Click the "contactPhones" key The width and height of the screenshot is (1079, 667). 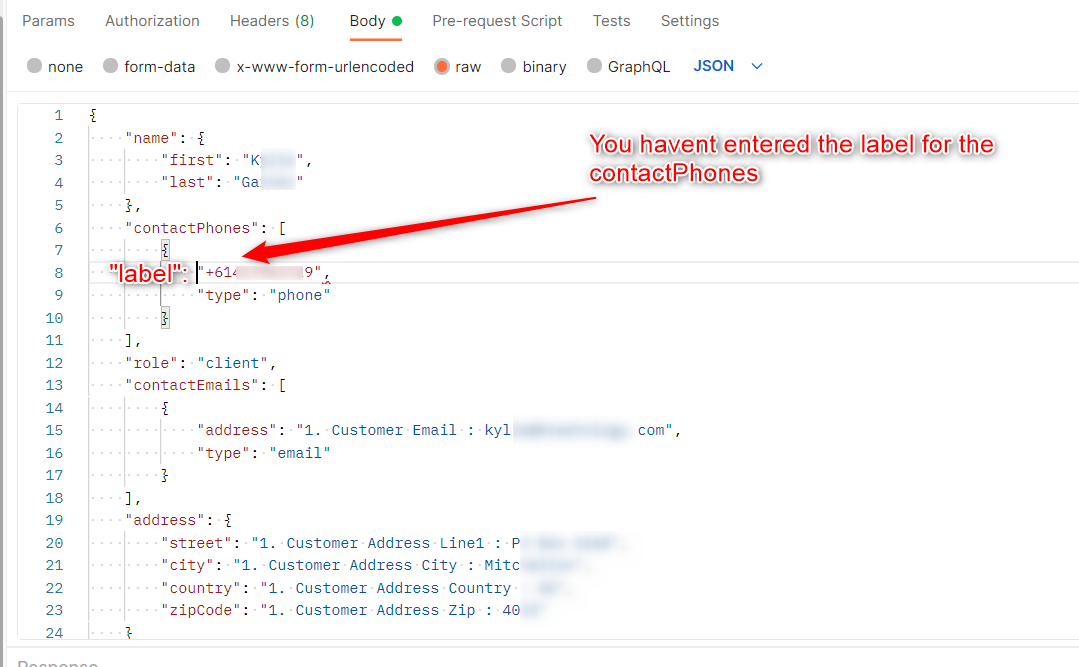click(x=192, y=228)
